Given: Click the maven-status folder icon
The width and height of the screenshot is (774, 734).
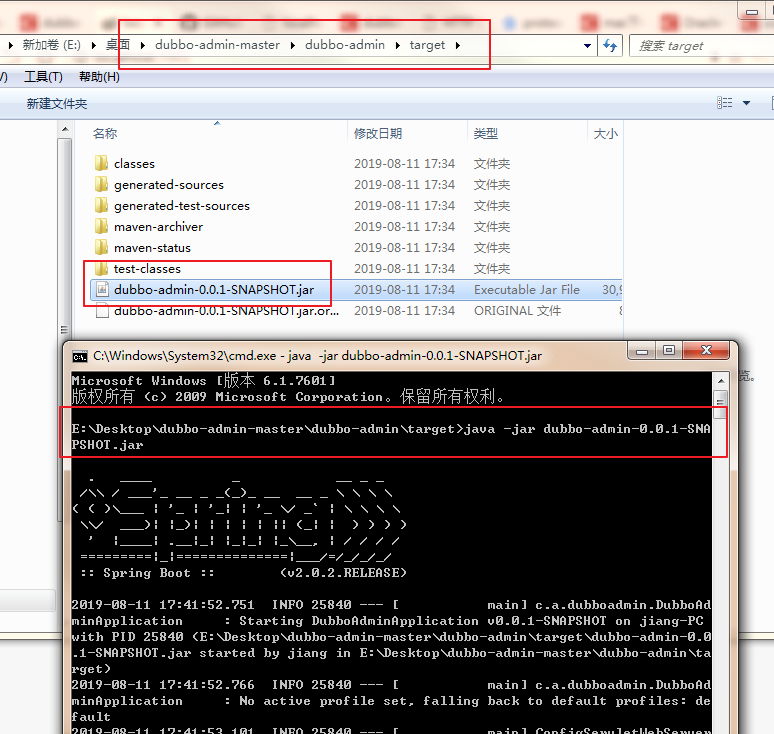Looking at the screenshot, I should point(101,247).
